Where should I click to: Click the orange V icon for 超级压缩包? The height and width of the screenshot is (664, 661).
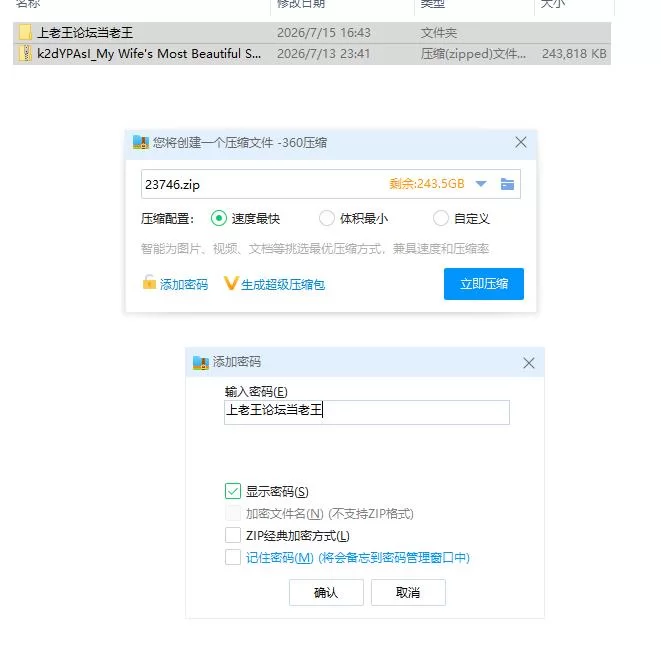231,283
